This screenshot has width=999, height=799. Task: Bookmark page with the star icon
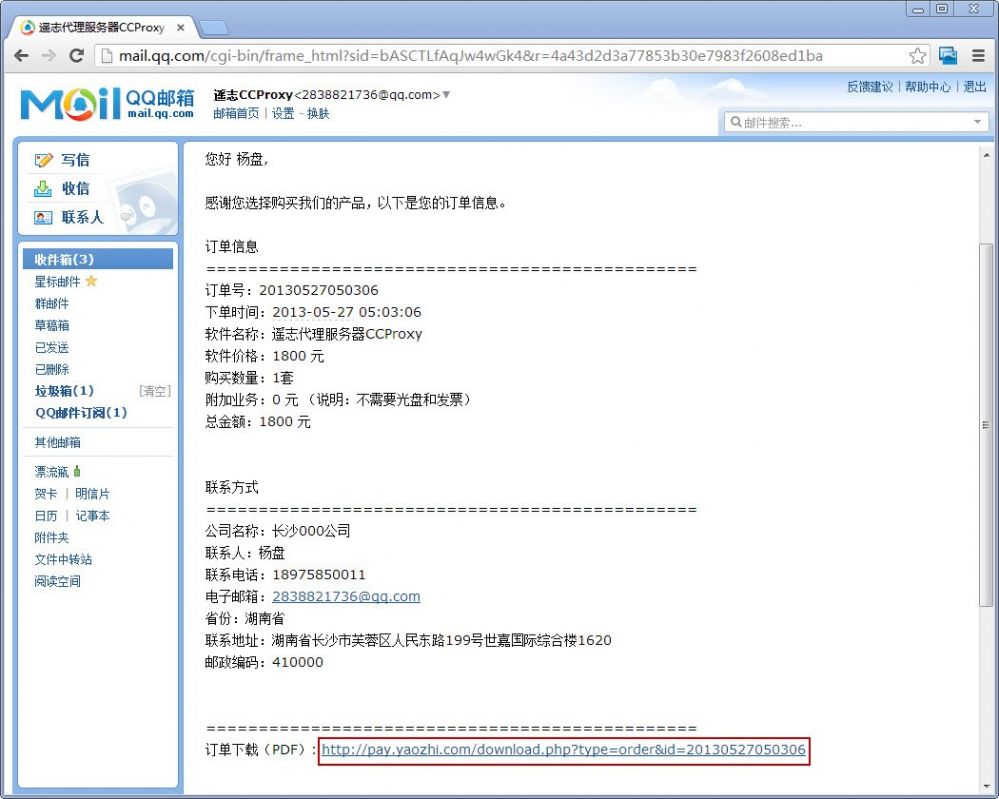tap(917, 56)
